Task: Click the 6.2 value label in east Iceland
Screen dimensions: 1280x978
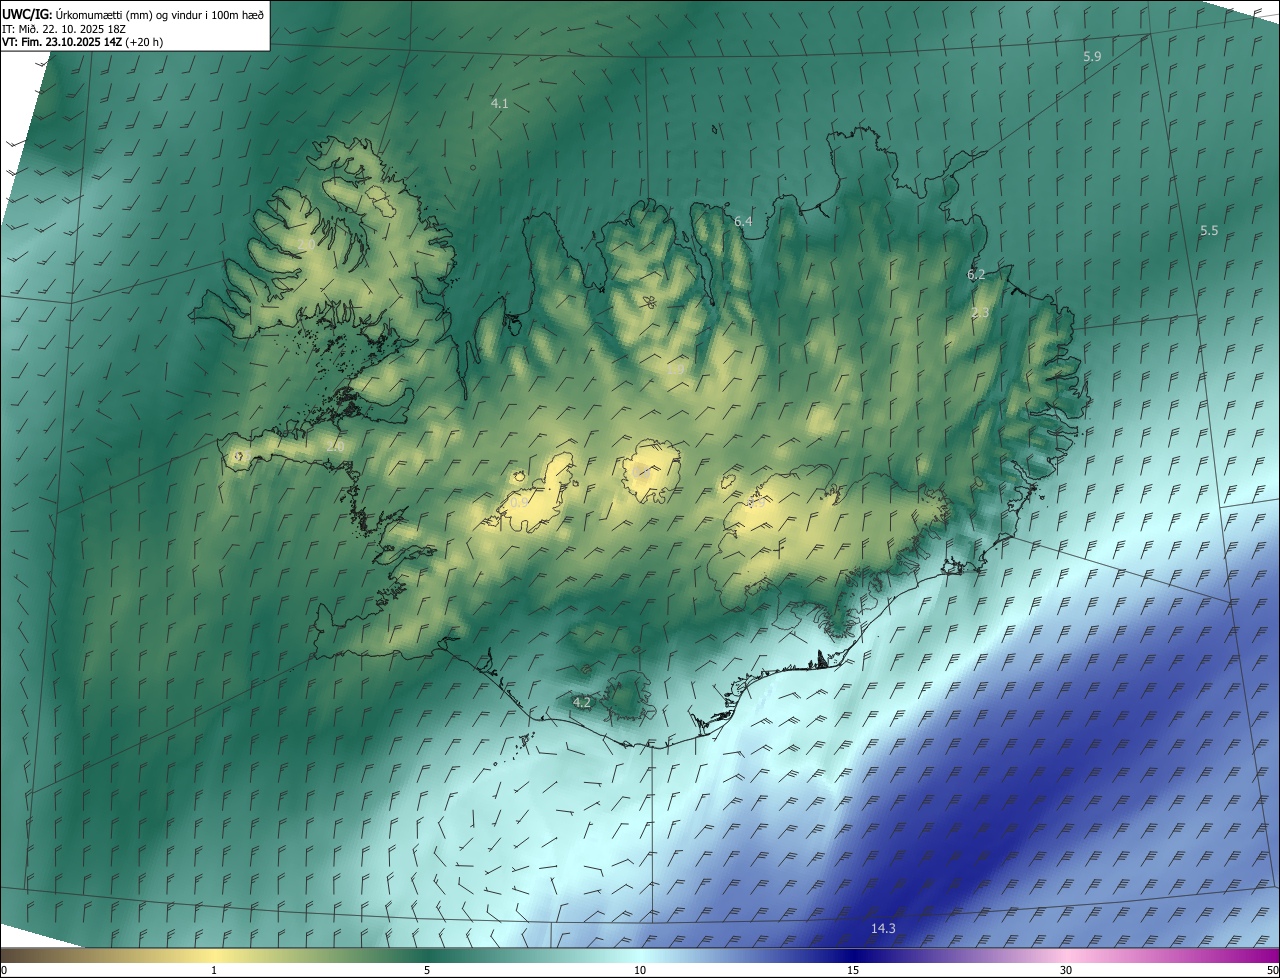Action: pyautogui.click(x=976, y=275)
